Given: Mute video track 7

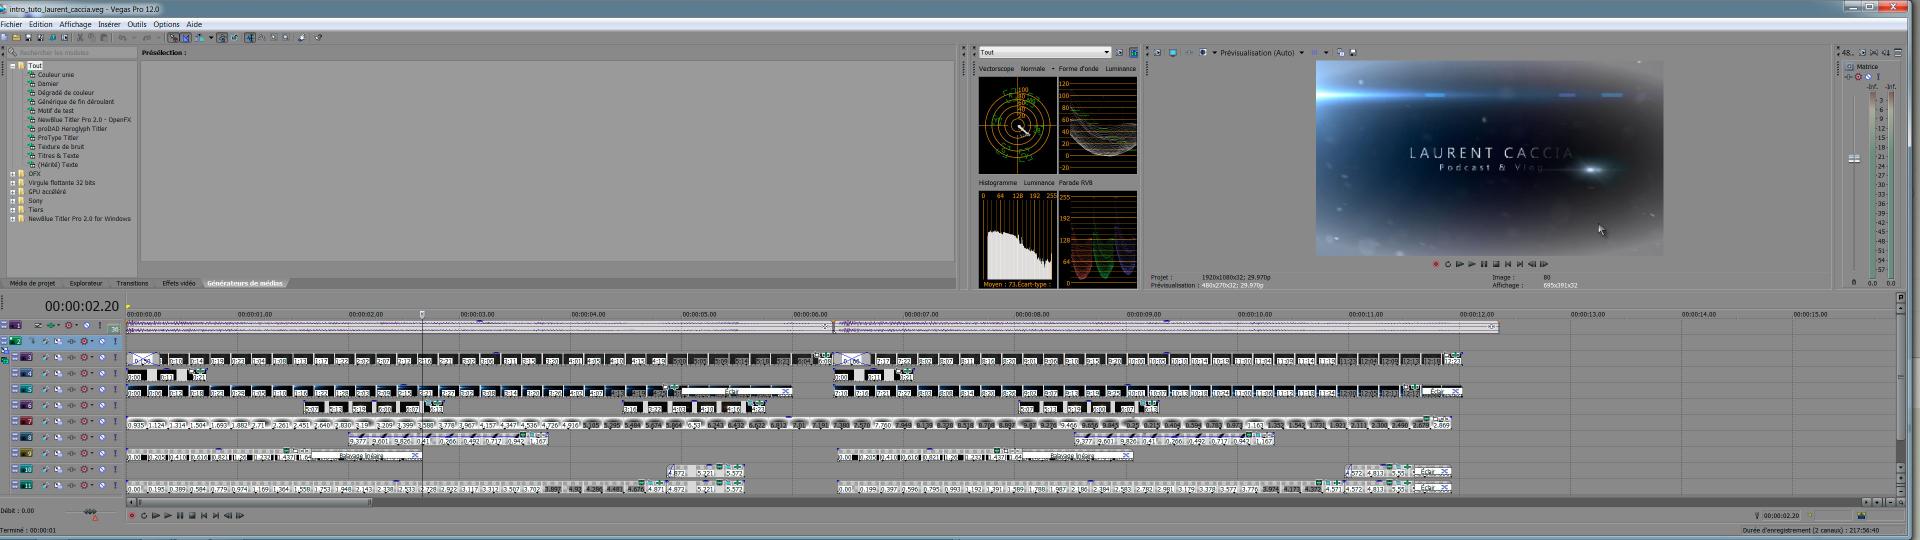Looking at the screenshot, I should point(102,421).
